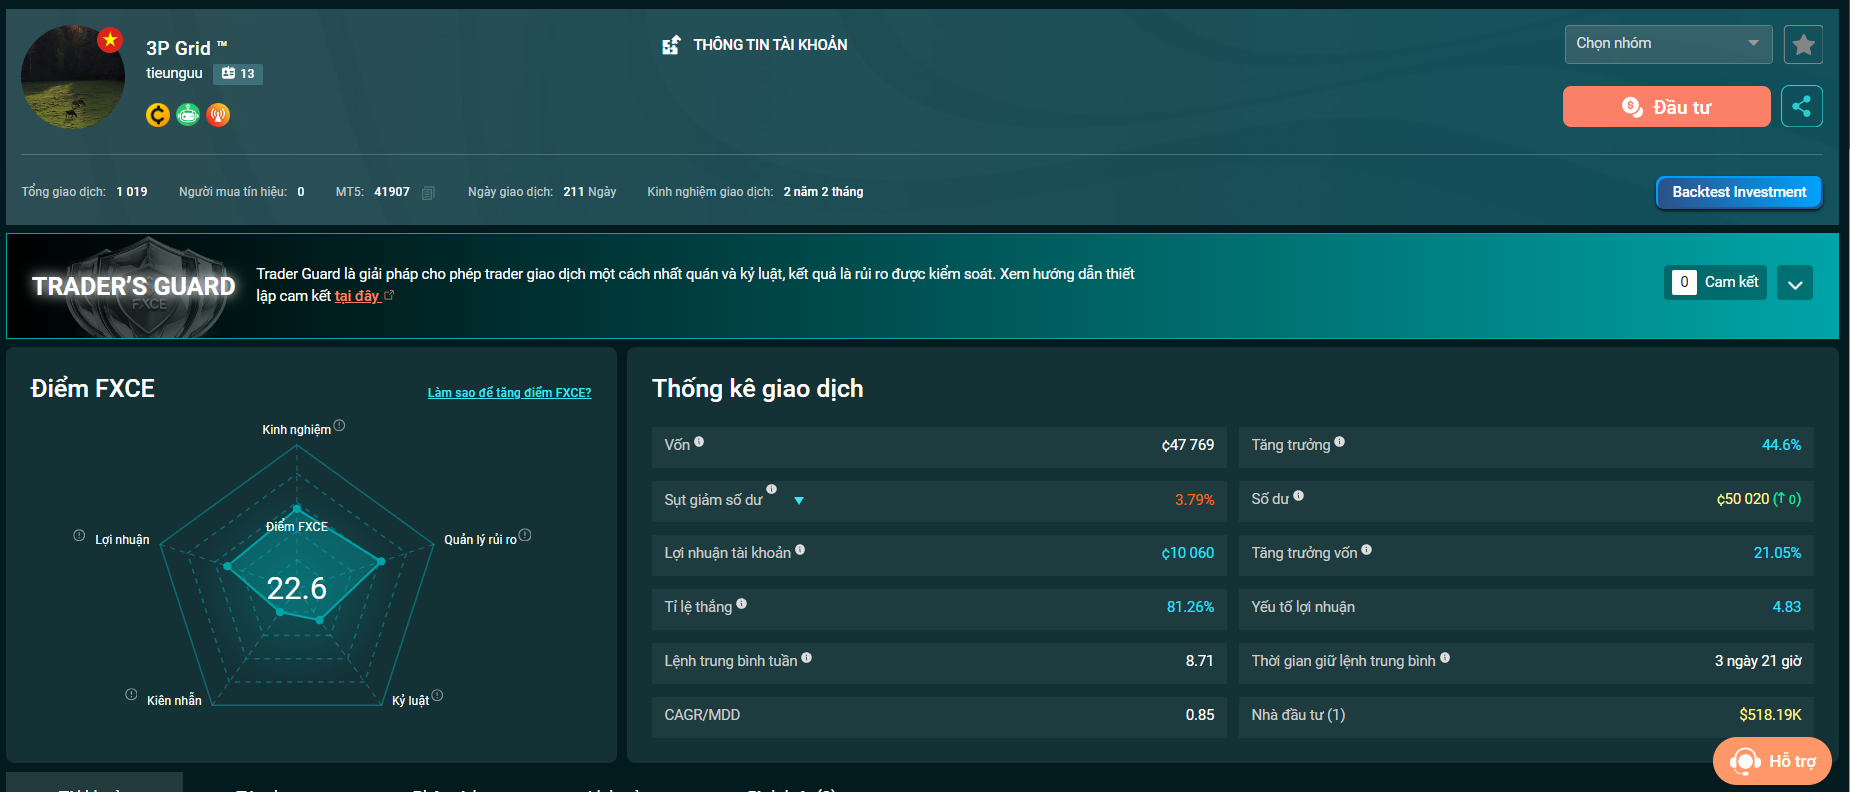Click the Đầu tư invest button

(1666, 106)
